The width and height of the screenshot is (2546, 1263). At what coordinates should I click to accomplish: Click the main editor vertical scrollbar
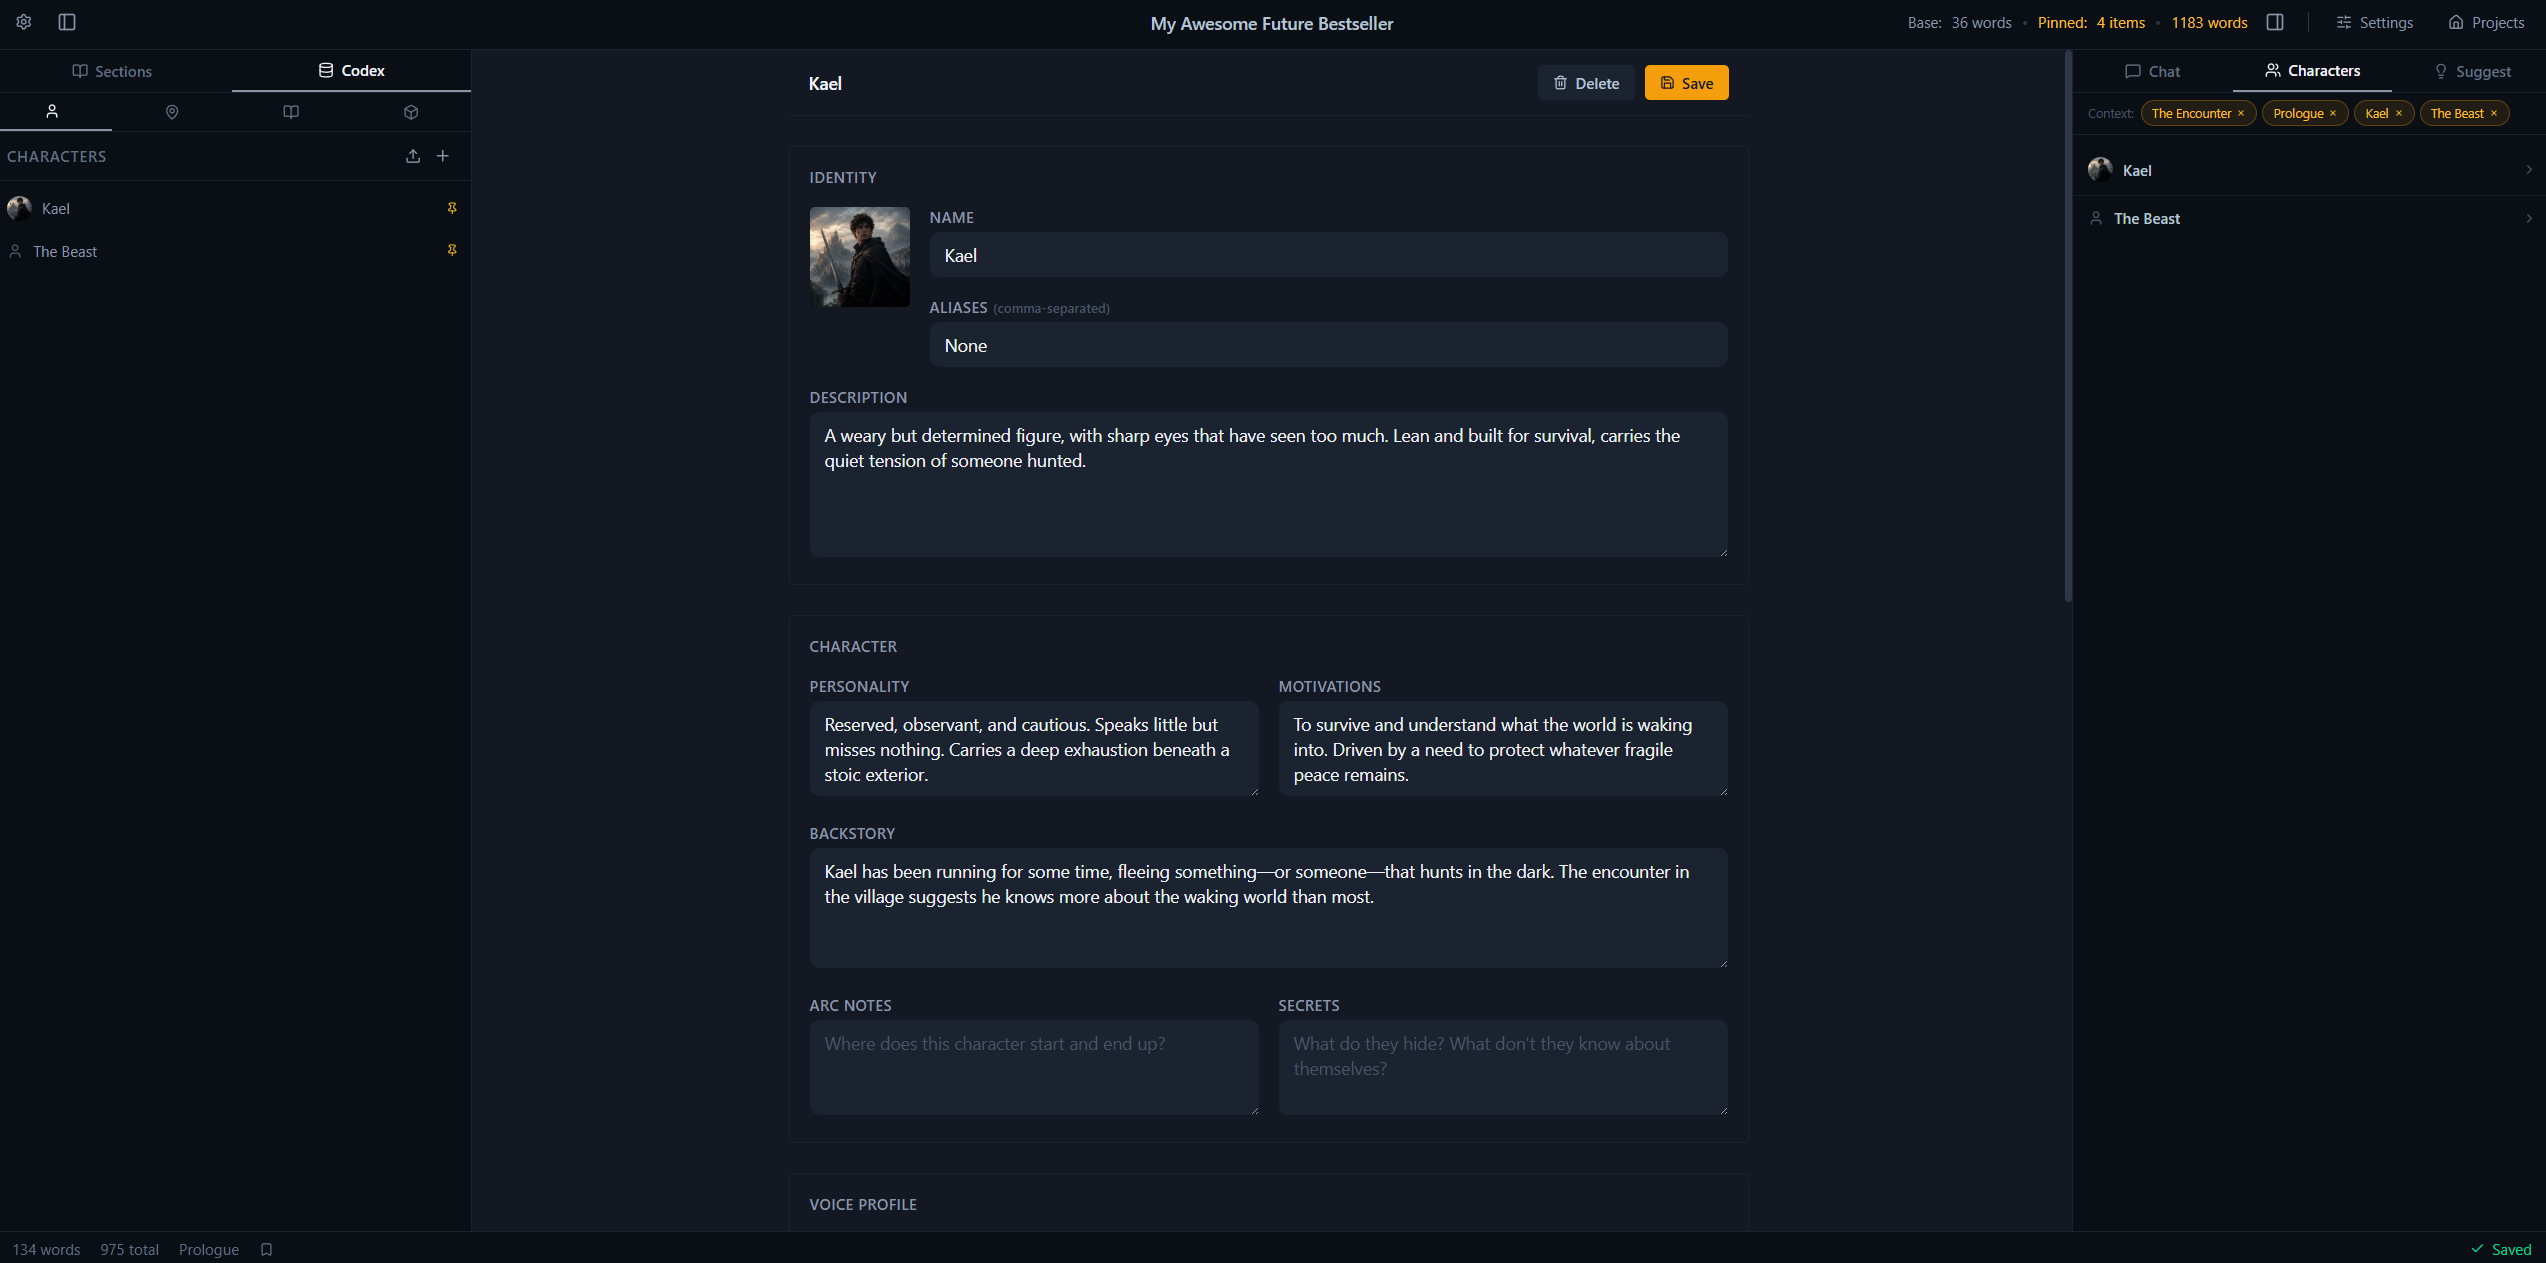pos(2068,326)
